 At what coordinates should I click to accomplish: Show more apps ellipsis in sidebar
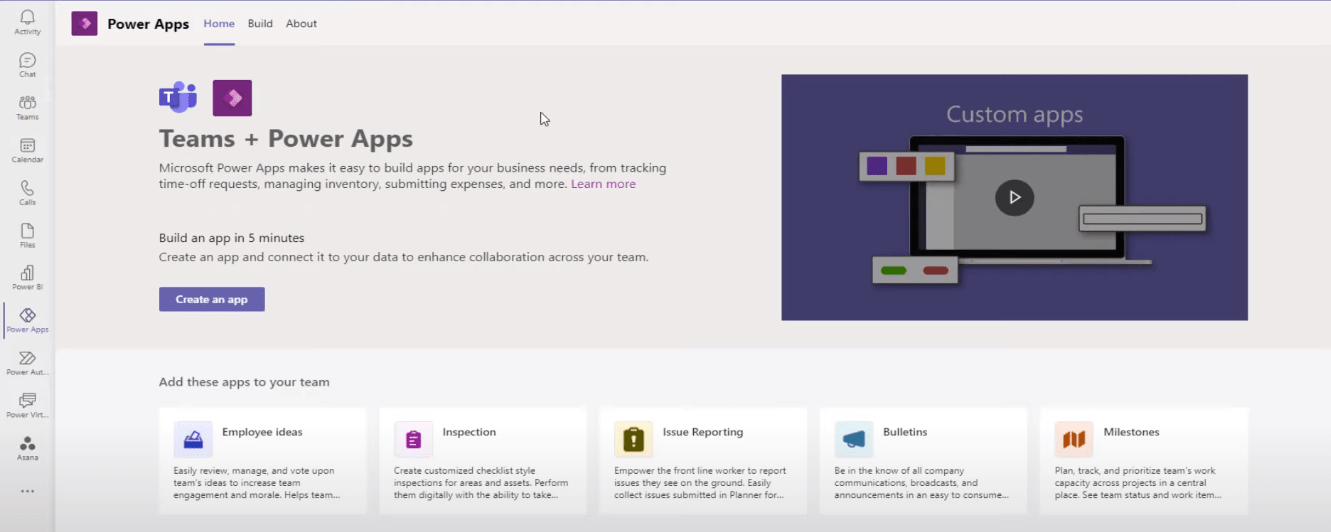pyautogui.click(x=27, y=491)
